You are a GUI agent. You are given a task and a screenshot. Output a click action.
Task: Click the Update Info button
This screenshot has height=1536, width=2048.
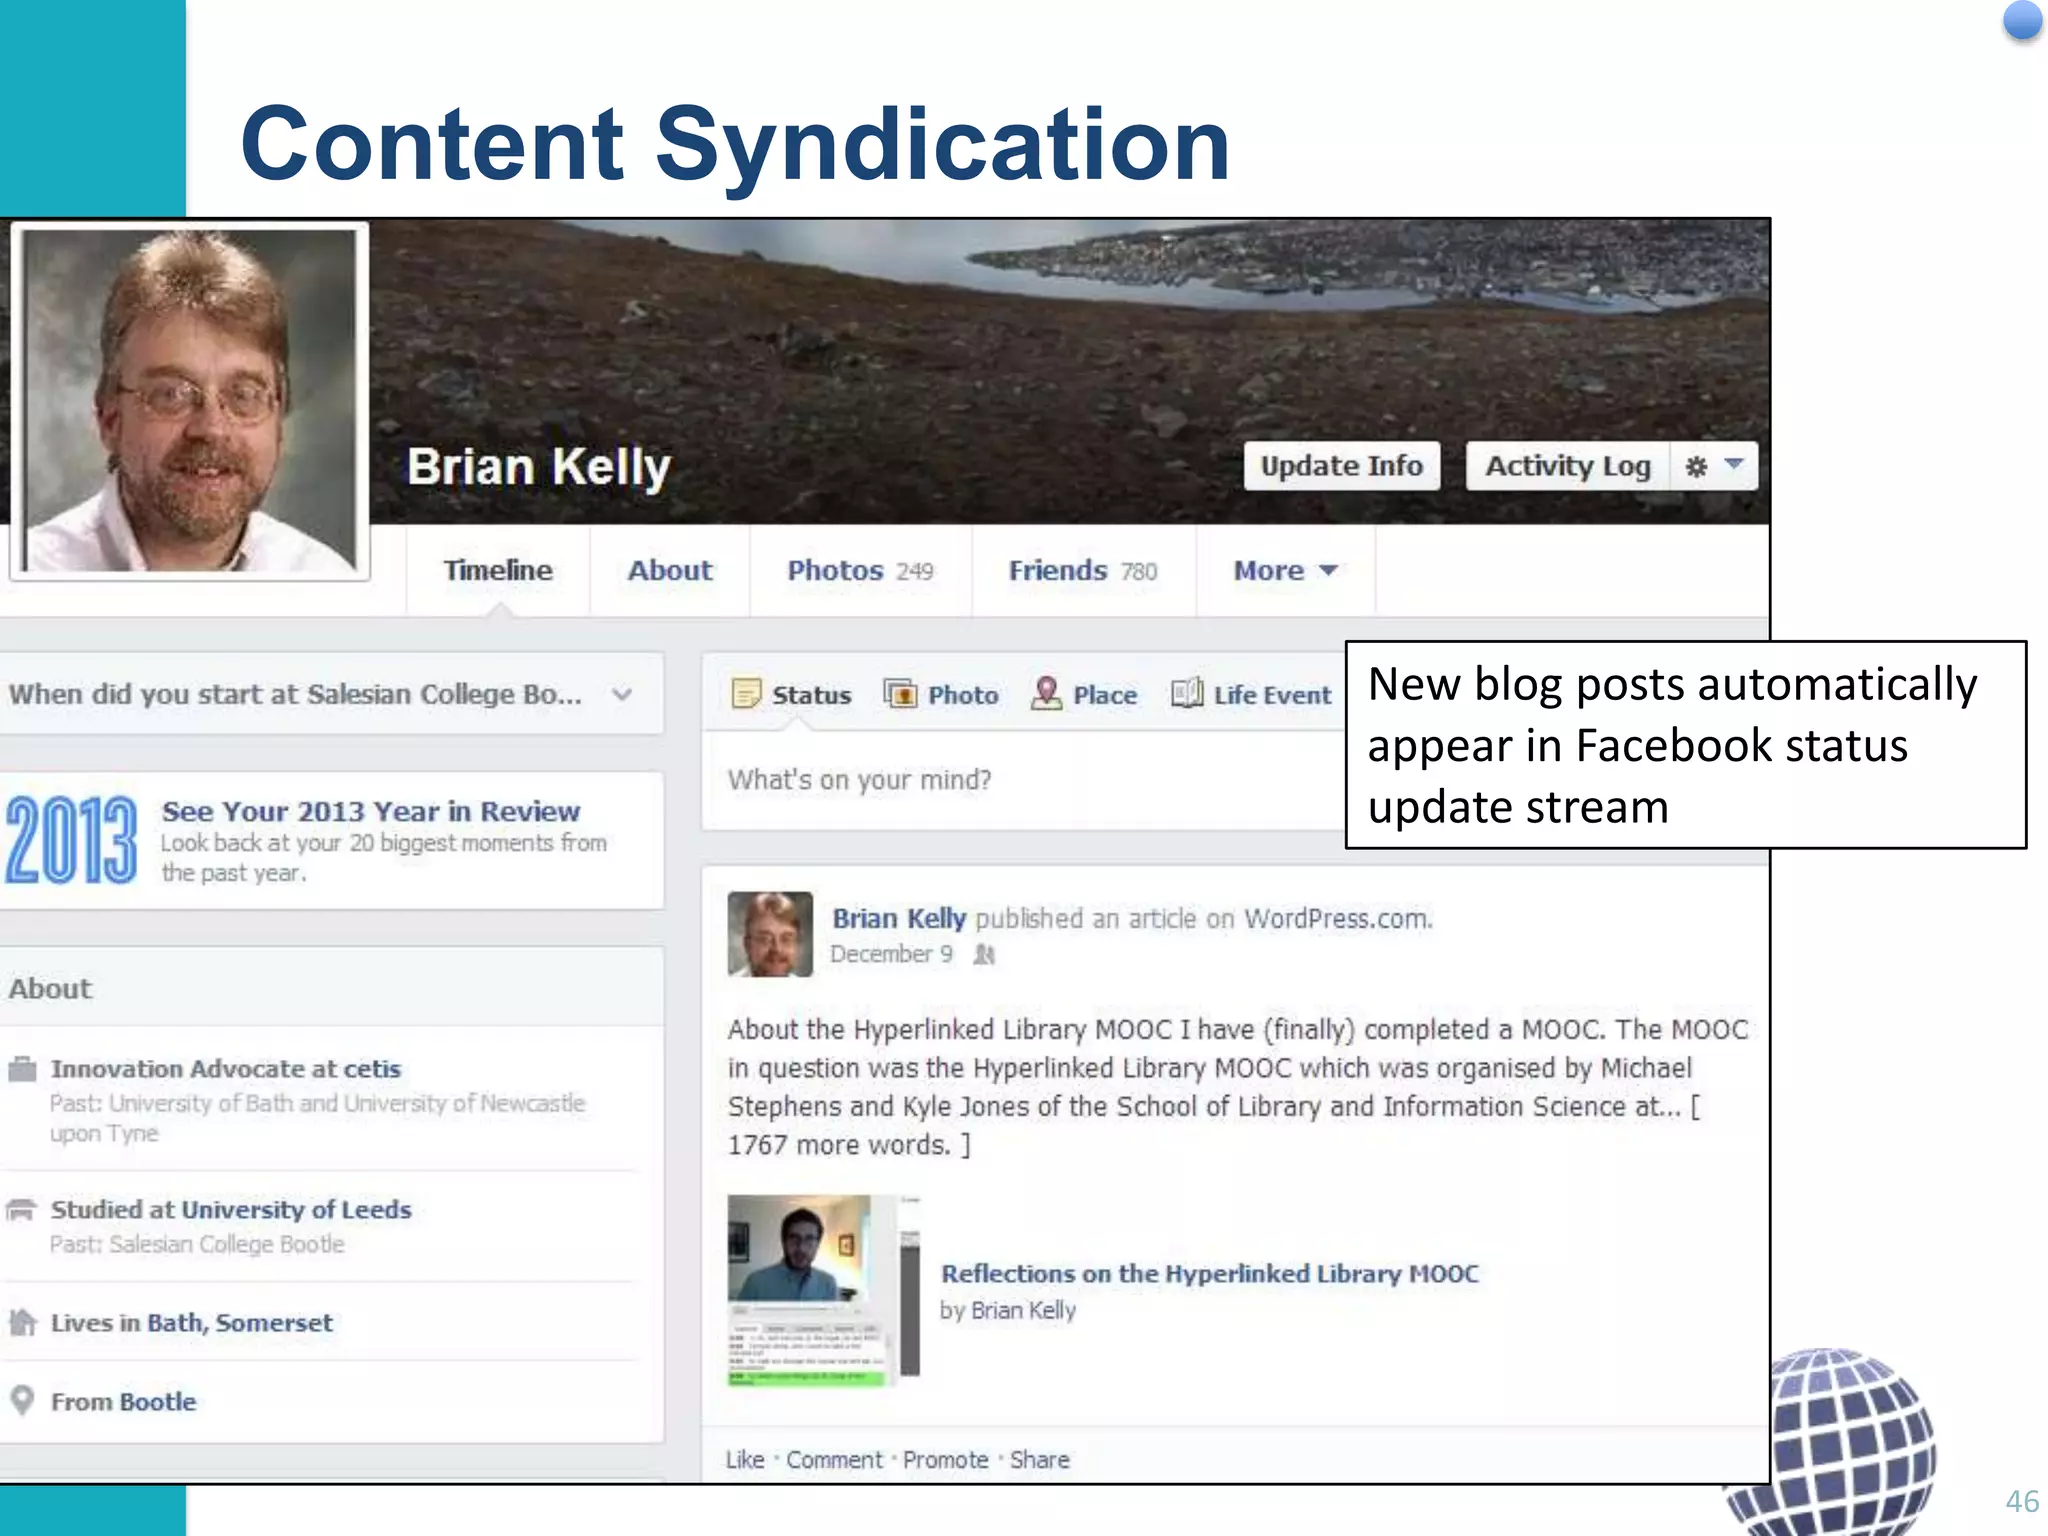pyautogui.click(x=1342, y=466)
